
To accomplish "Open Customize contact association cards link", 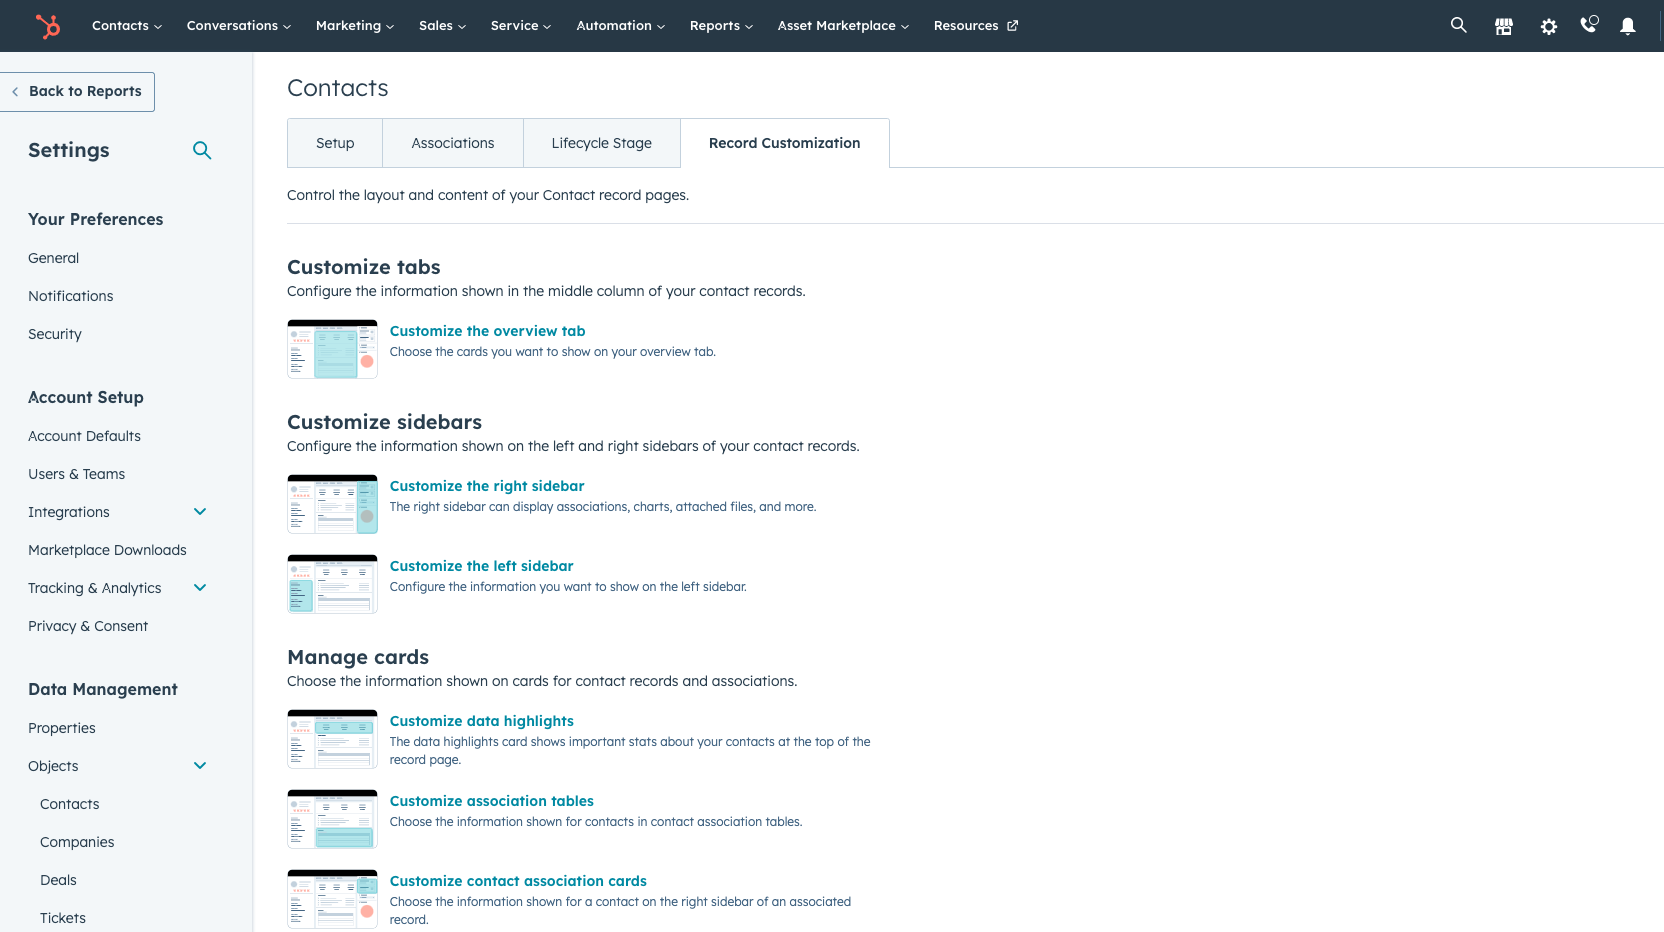I will point(518,881).
